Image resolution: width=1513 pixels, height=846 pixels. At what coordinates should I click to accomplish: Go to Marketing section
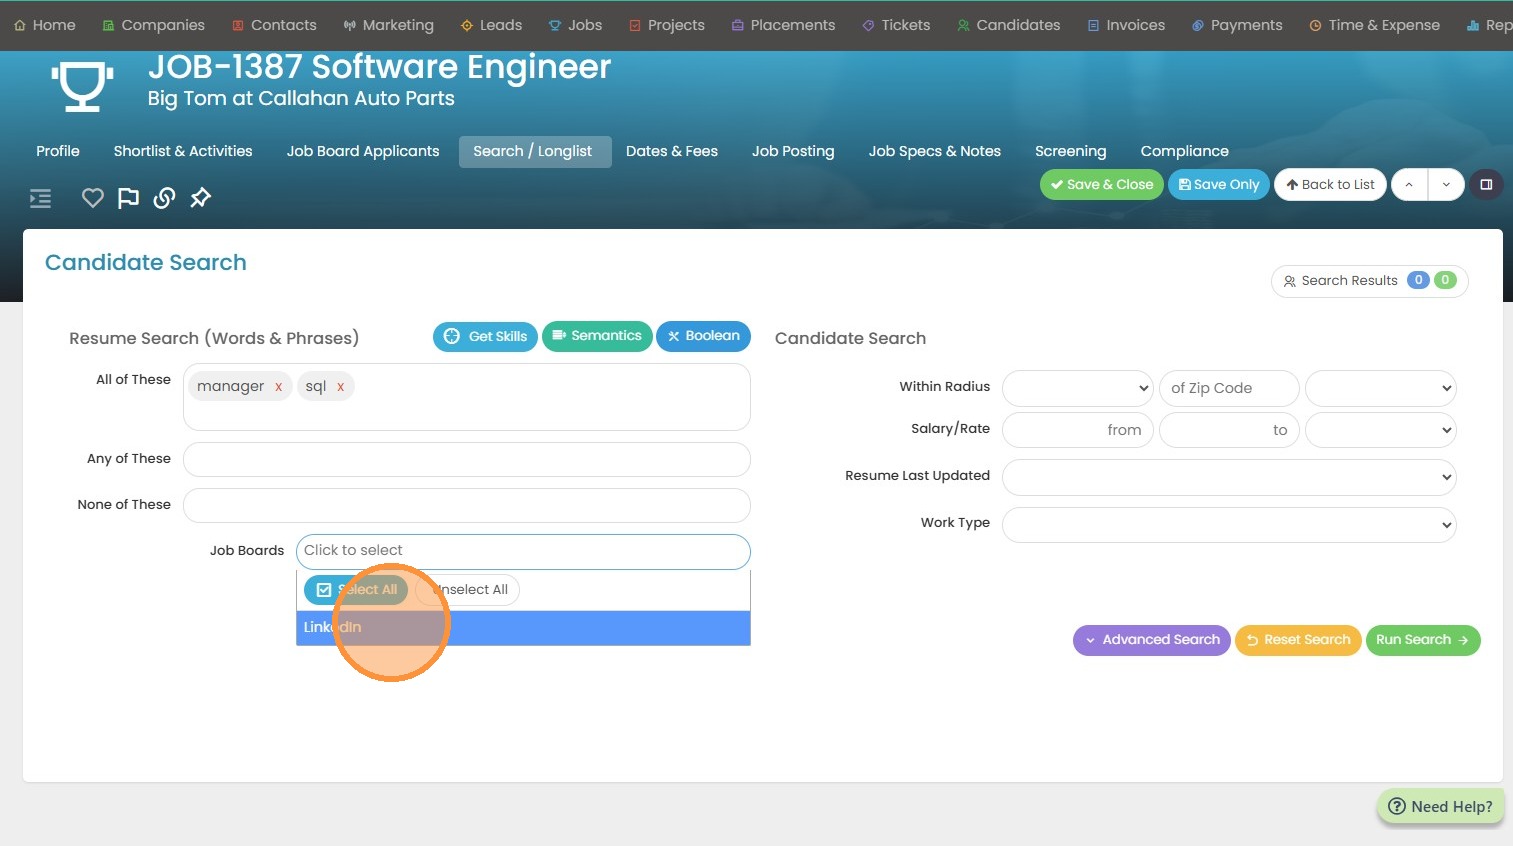pyautogui.click(x=388, y=25)
